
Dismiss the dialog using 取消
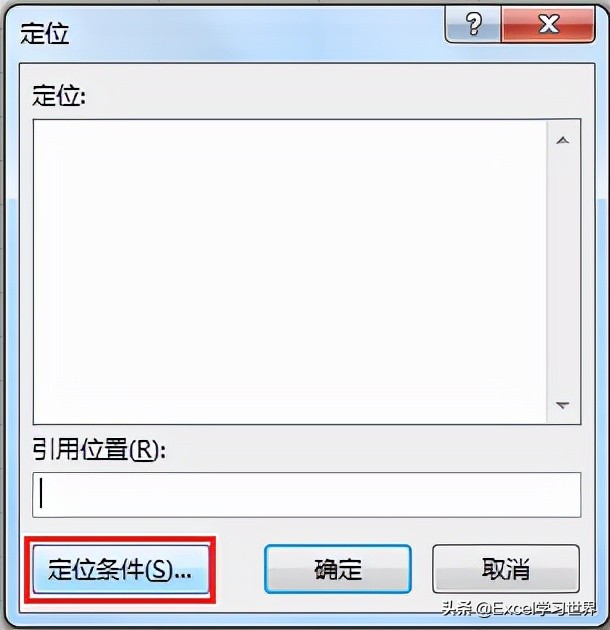pos(506,569)
